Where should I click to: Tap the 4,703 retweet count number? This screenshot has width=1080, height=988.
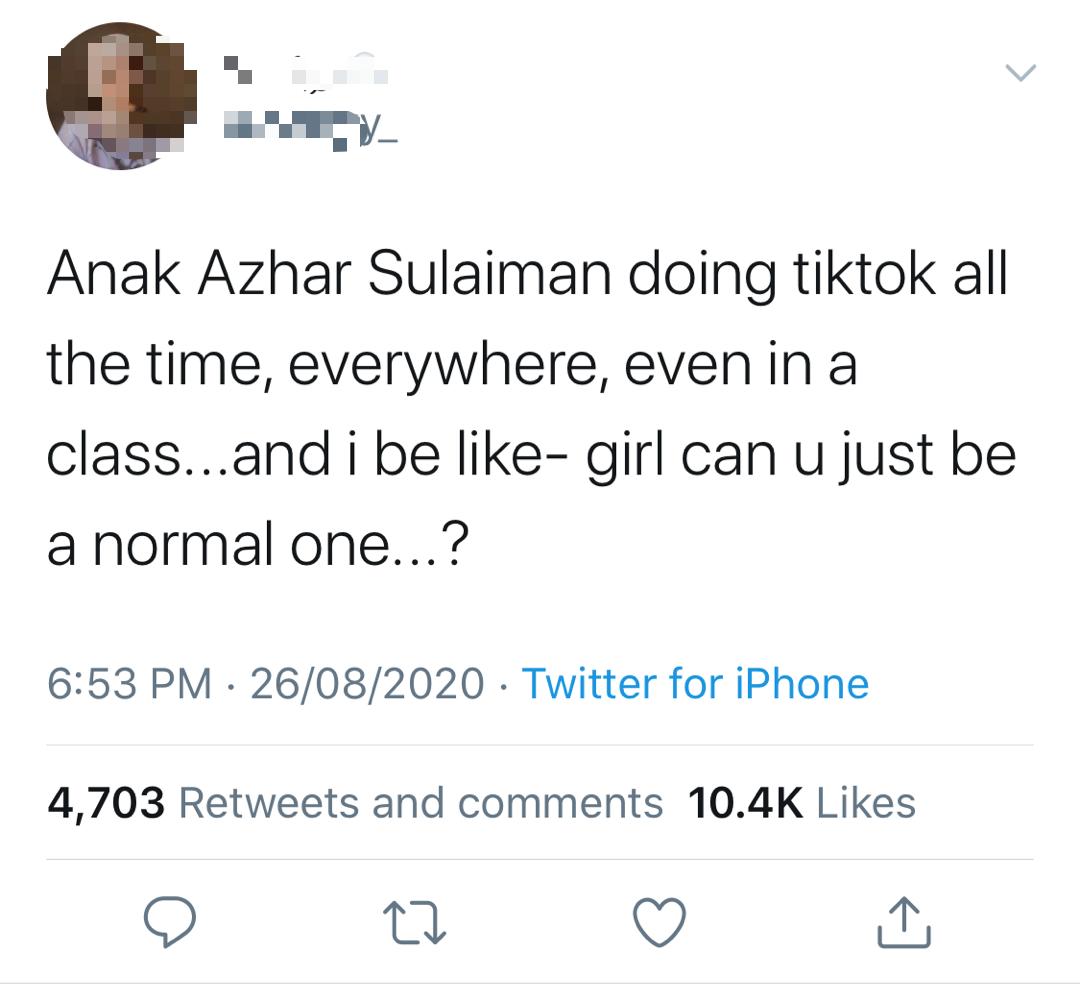[x=105, y=803]
